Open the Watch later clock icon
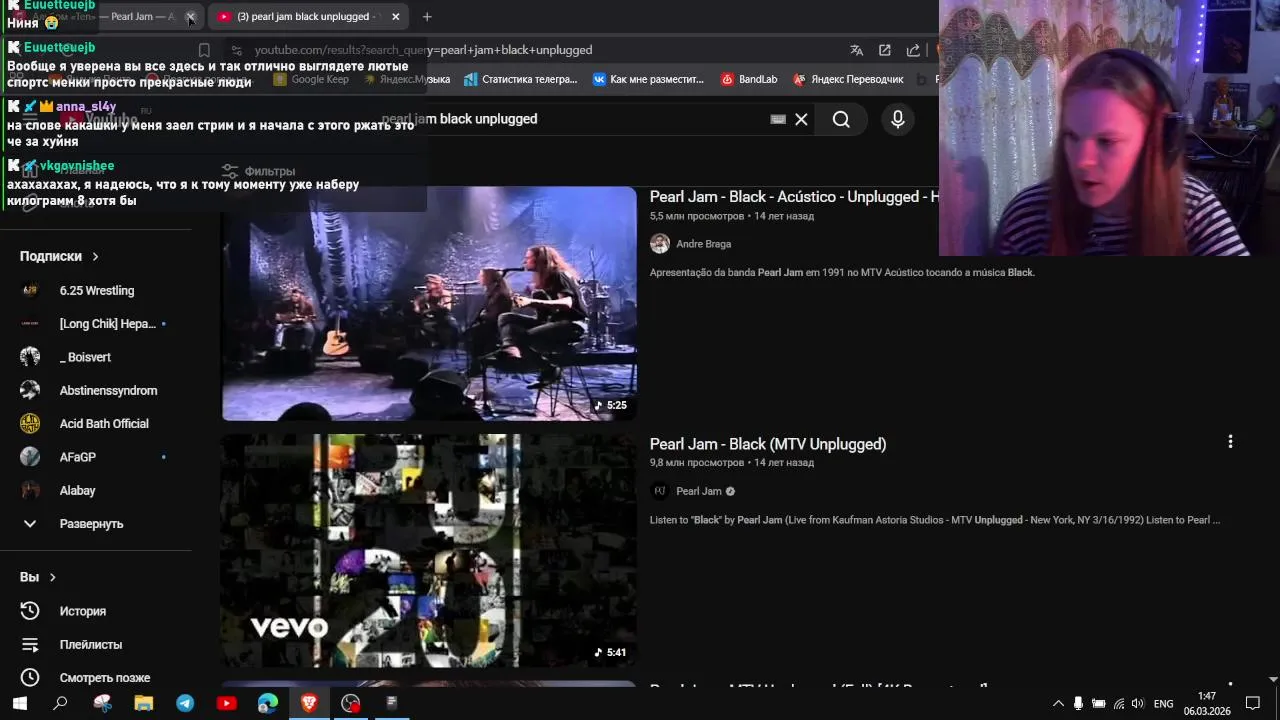 click(x=30, y=678)
